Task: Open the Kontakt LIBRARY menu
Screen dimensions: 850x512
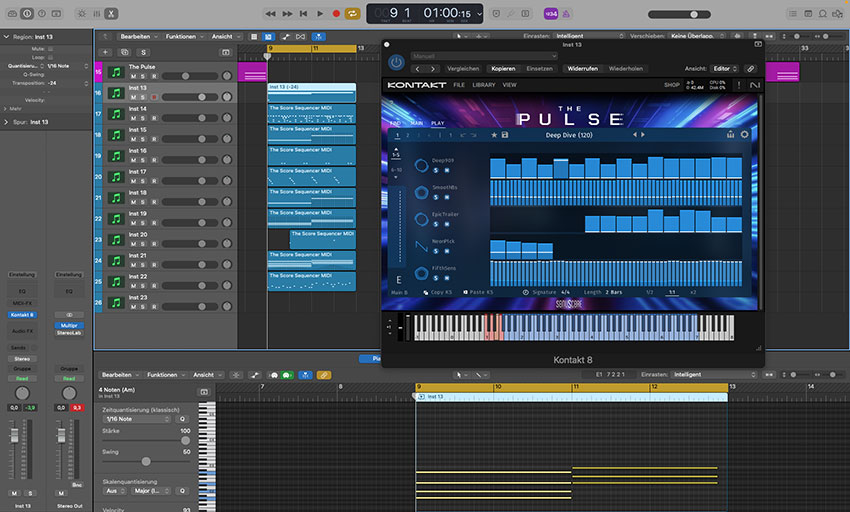Action: (484, 85)
